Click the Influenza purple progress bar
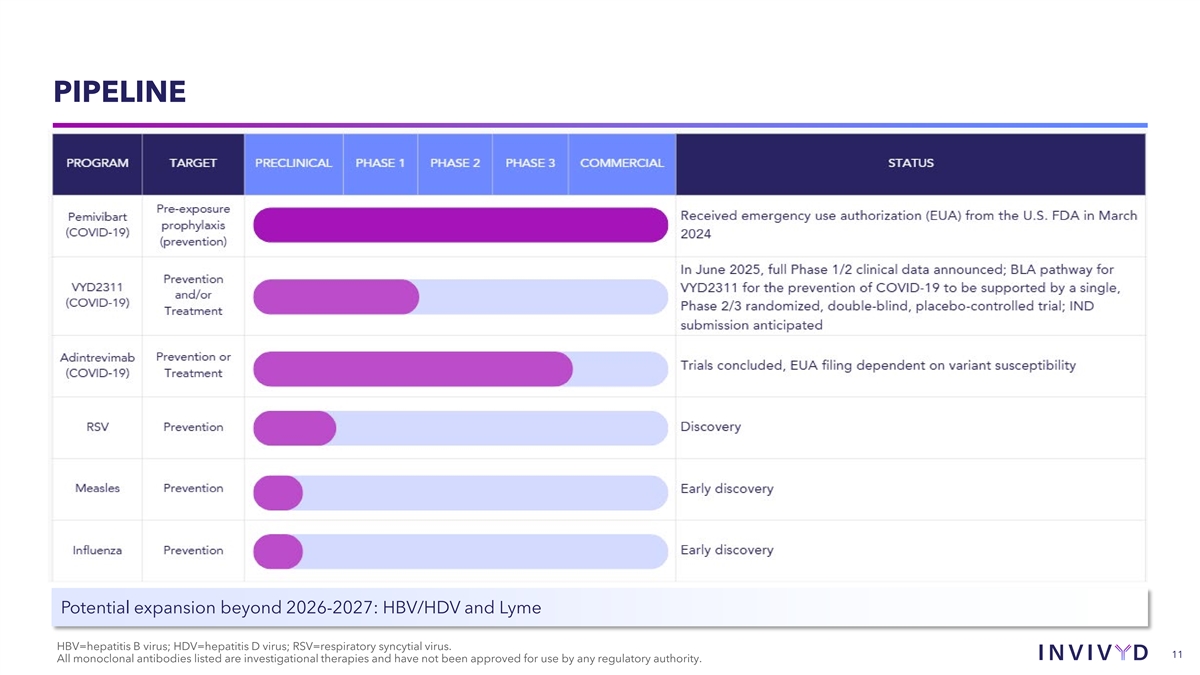The height and width of the screenshot is (675, 1200). [278, 552]
